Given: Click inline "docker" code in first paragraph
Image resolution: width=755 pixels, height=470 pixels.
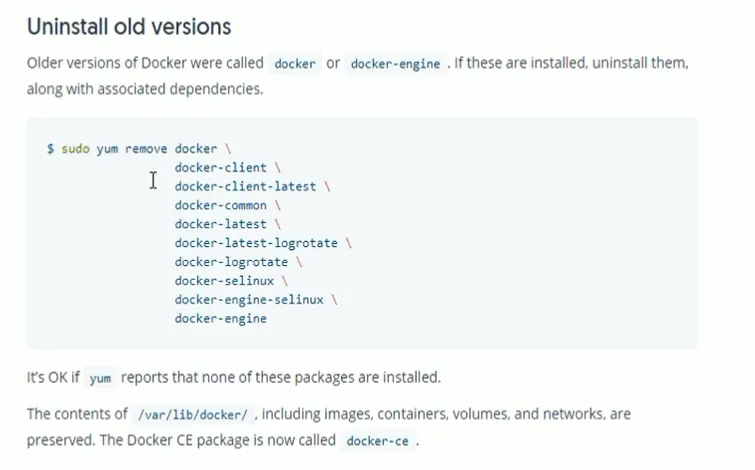Looking at the screenshot, I should (295, 63).
